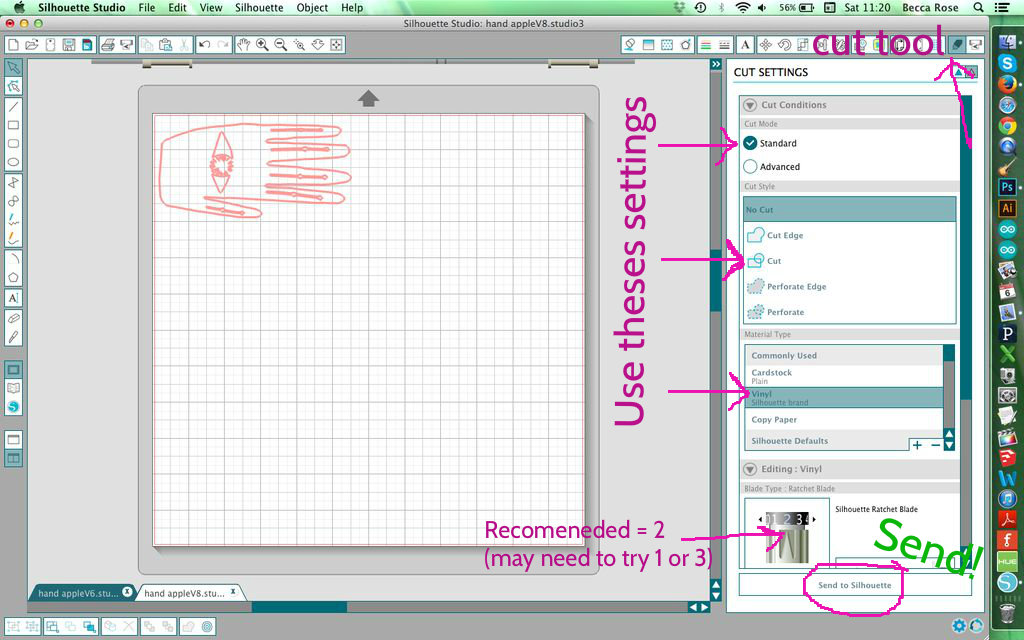Choose the No Cut style
1024x640 pixels.
[x=850, y=210]
